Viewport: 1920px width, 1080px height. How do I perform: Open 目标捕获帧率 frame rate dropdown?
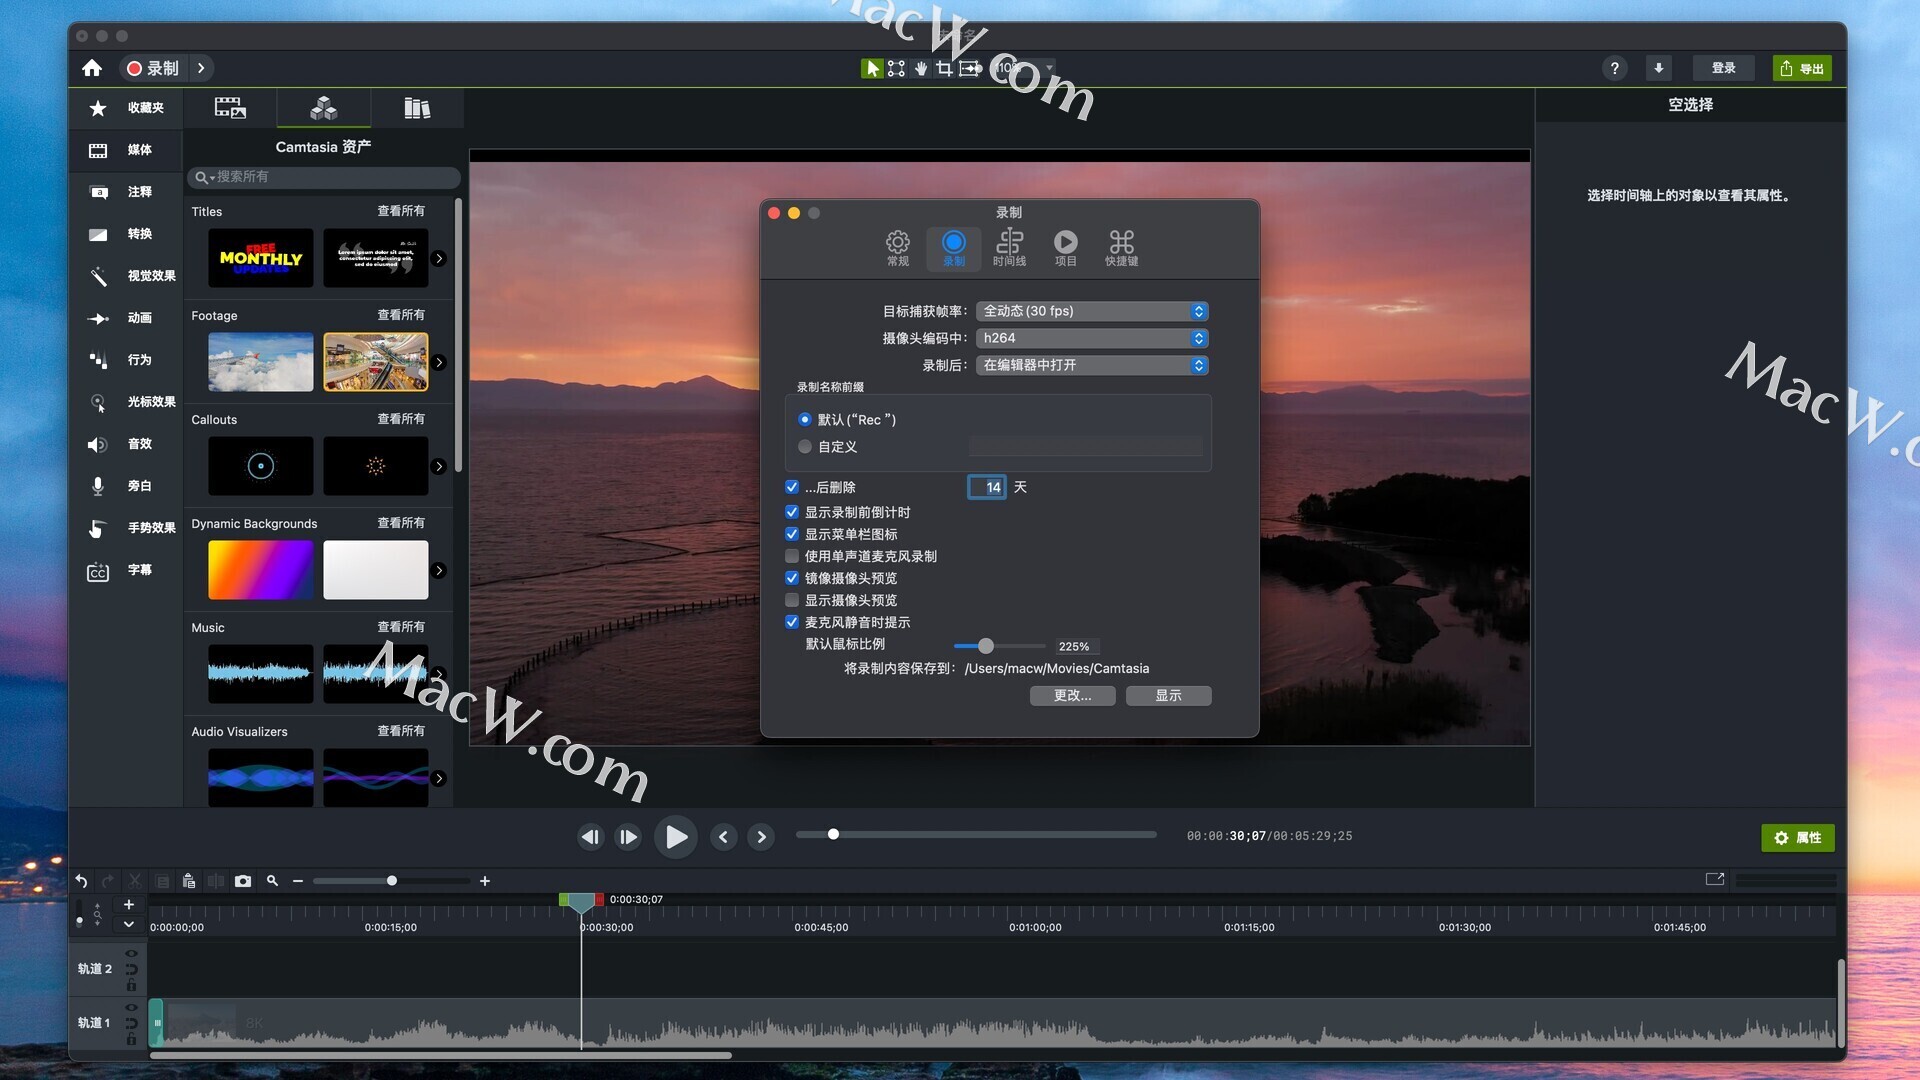click(1092, 311)
